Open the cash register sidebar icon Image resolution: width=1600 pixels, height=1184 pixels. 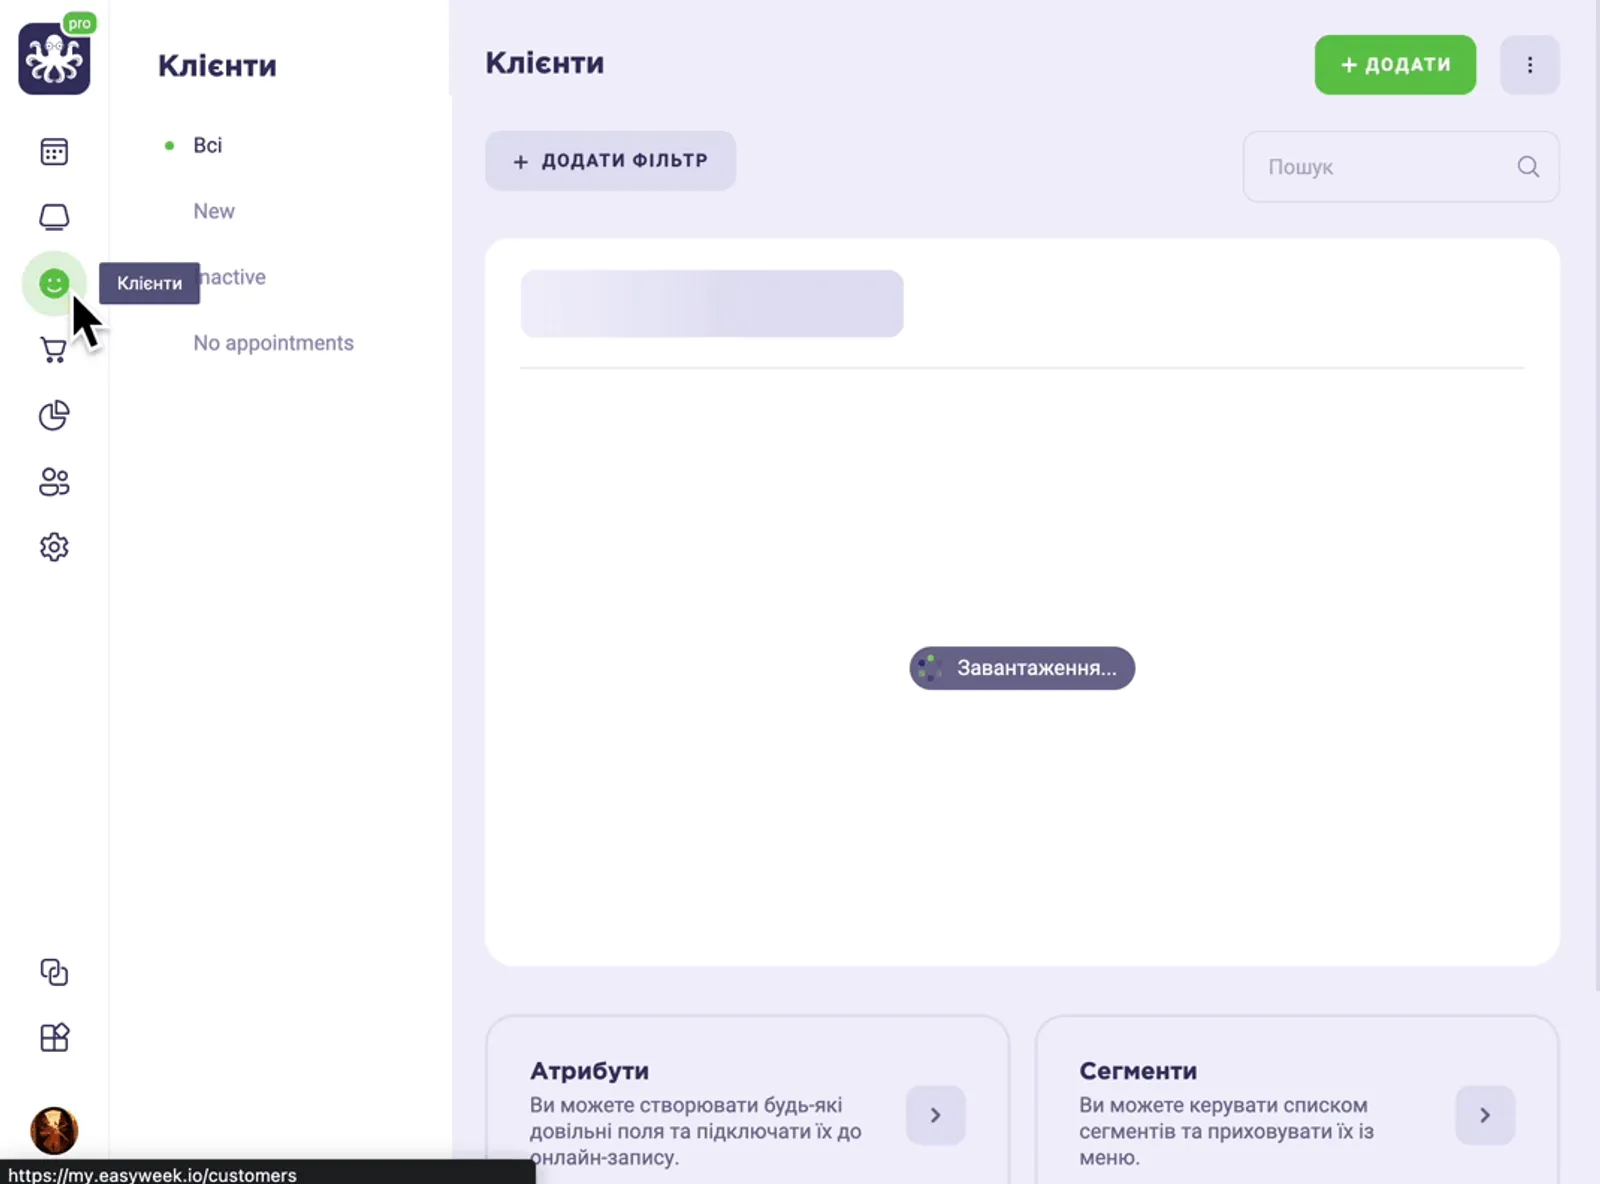click(54, 217)
